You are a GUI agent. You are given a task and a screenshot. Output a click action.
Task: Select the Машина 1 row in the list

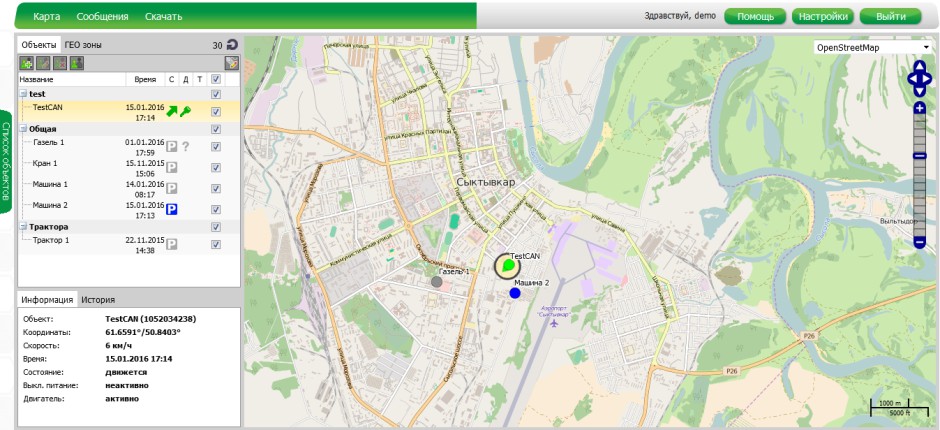[x=129, y=188]
